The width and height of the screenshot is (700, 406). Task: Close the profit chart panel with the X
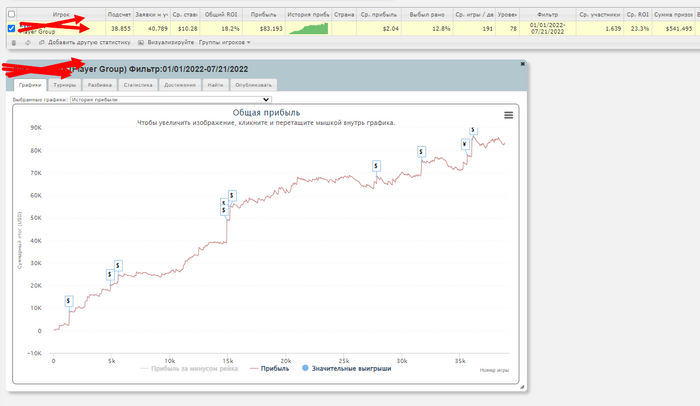pyautogui.click(x=522, y=64)
